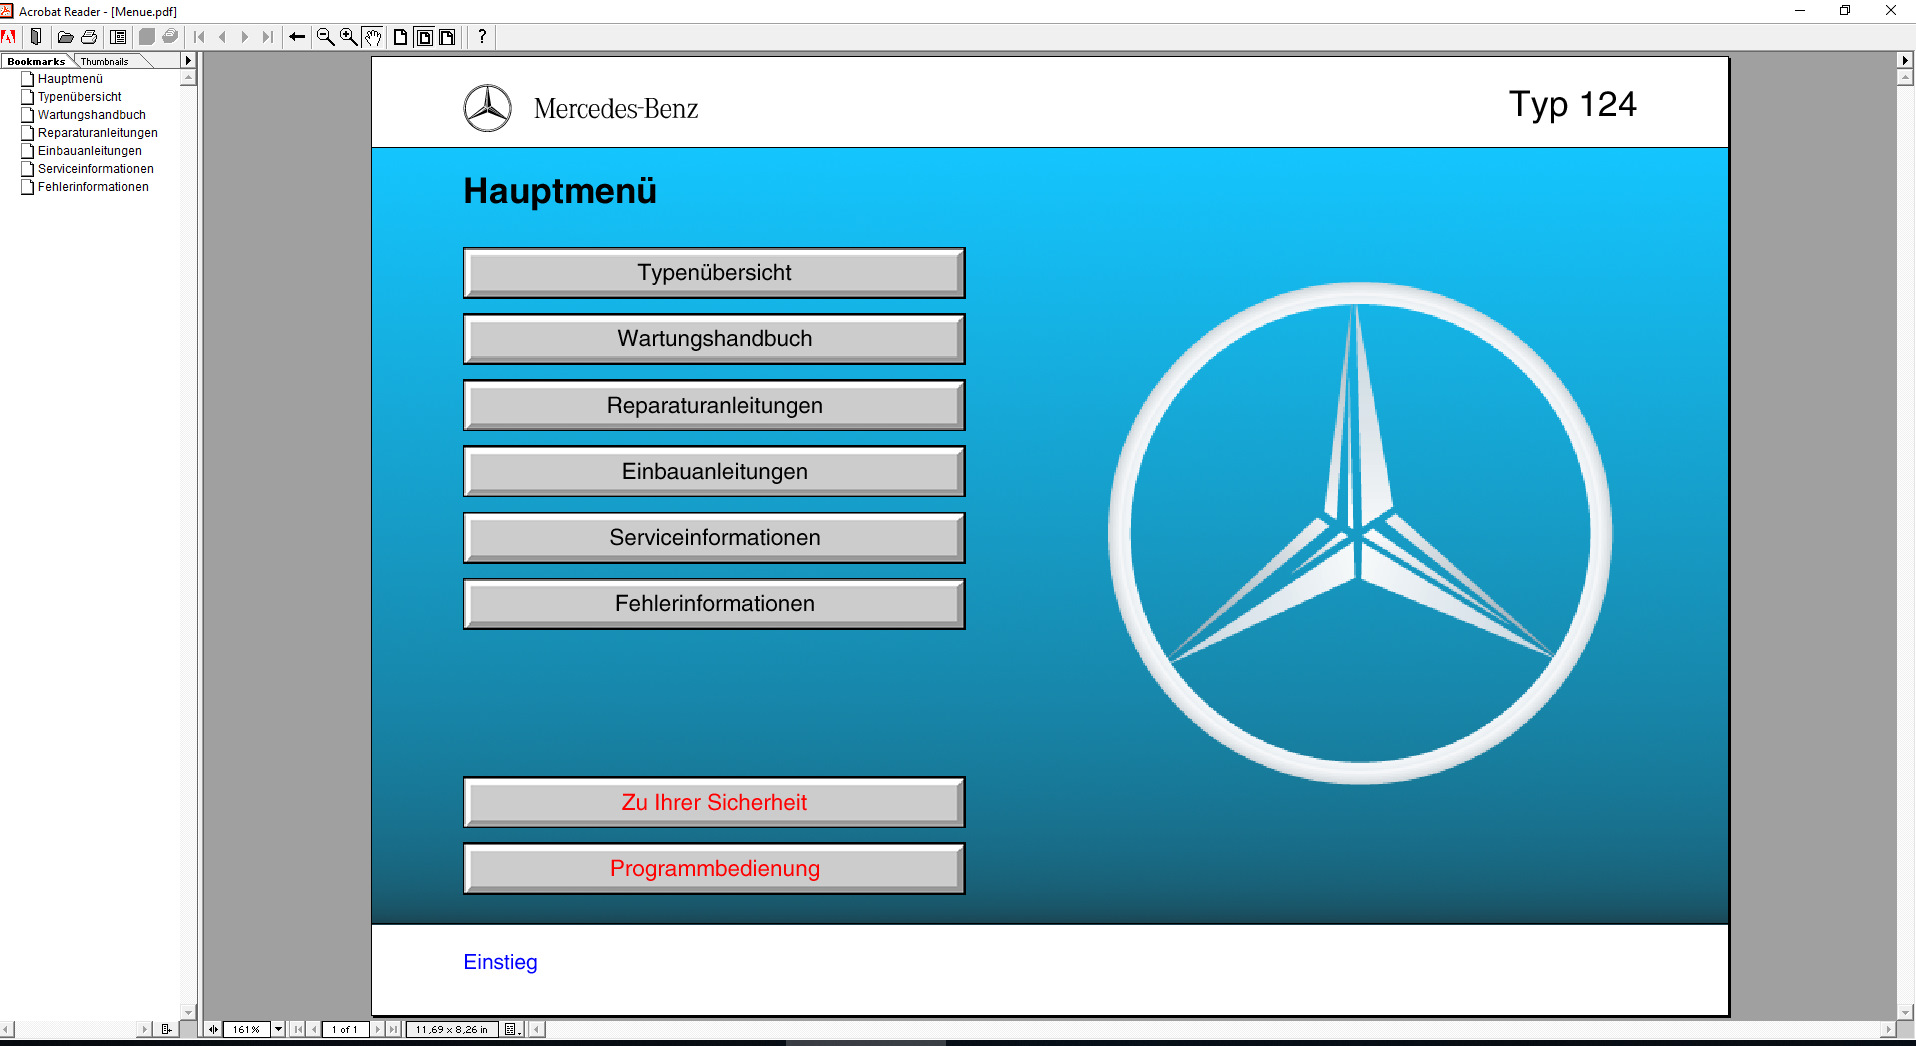Viewport: 1916px width, 1046px height.
Task: Open the Reparaturanleitungen menu button
Action: coord(714,406)
